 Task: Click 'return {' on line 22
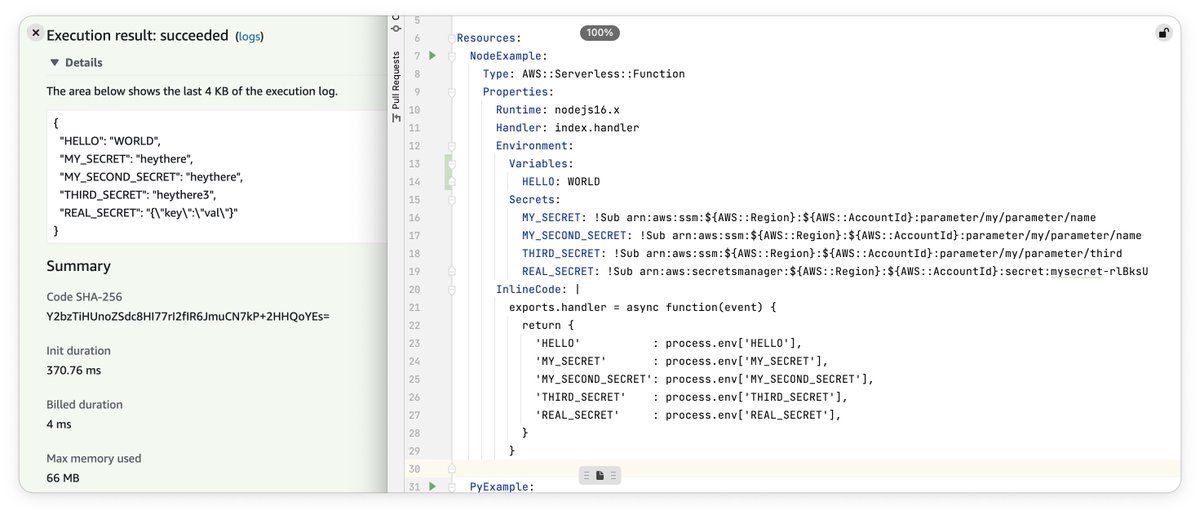548,325
